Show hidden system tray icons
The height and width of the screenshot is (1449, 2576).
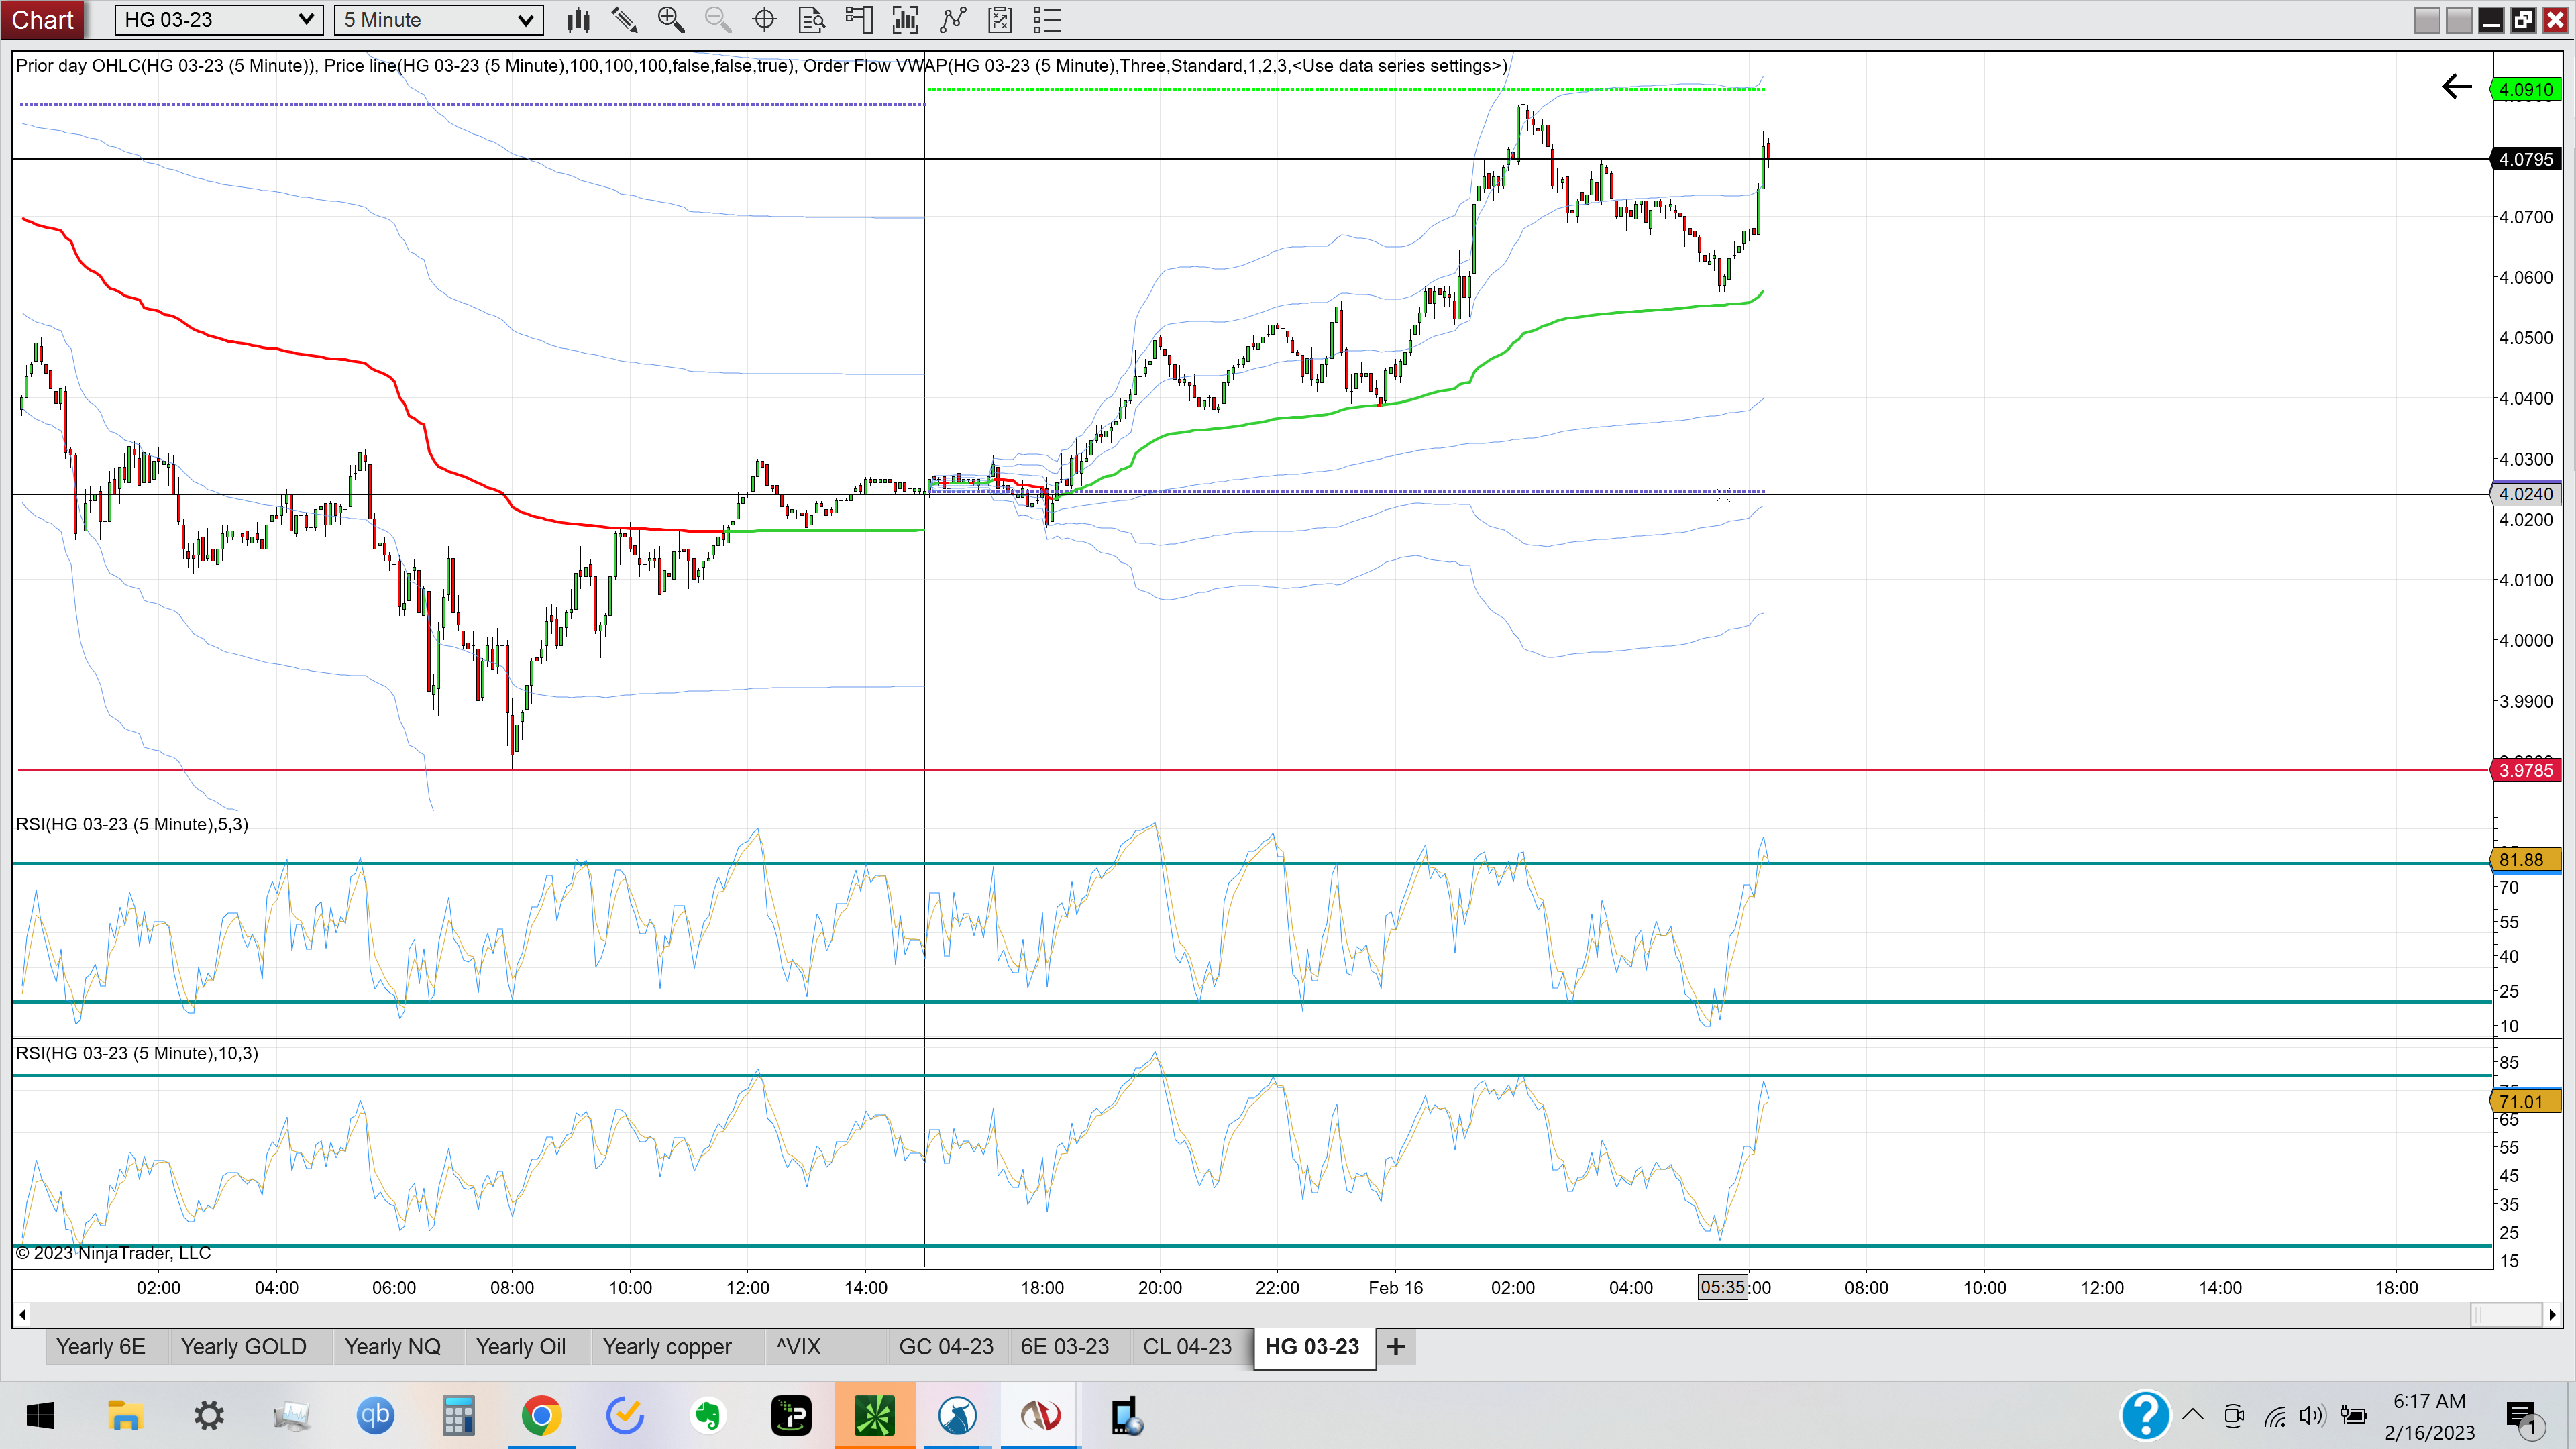[x=2193, y=1415]
